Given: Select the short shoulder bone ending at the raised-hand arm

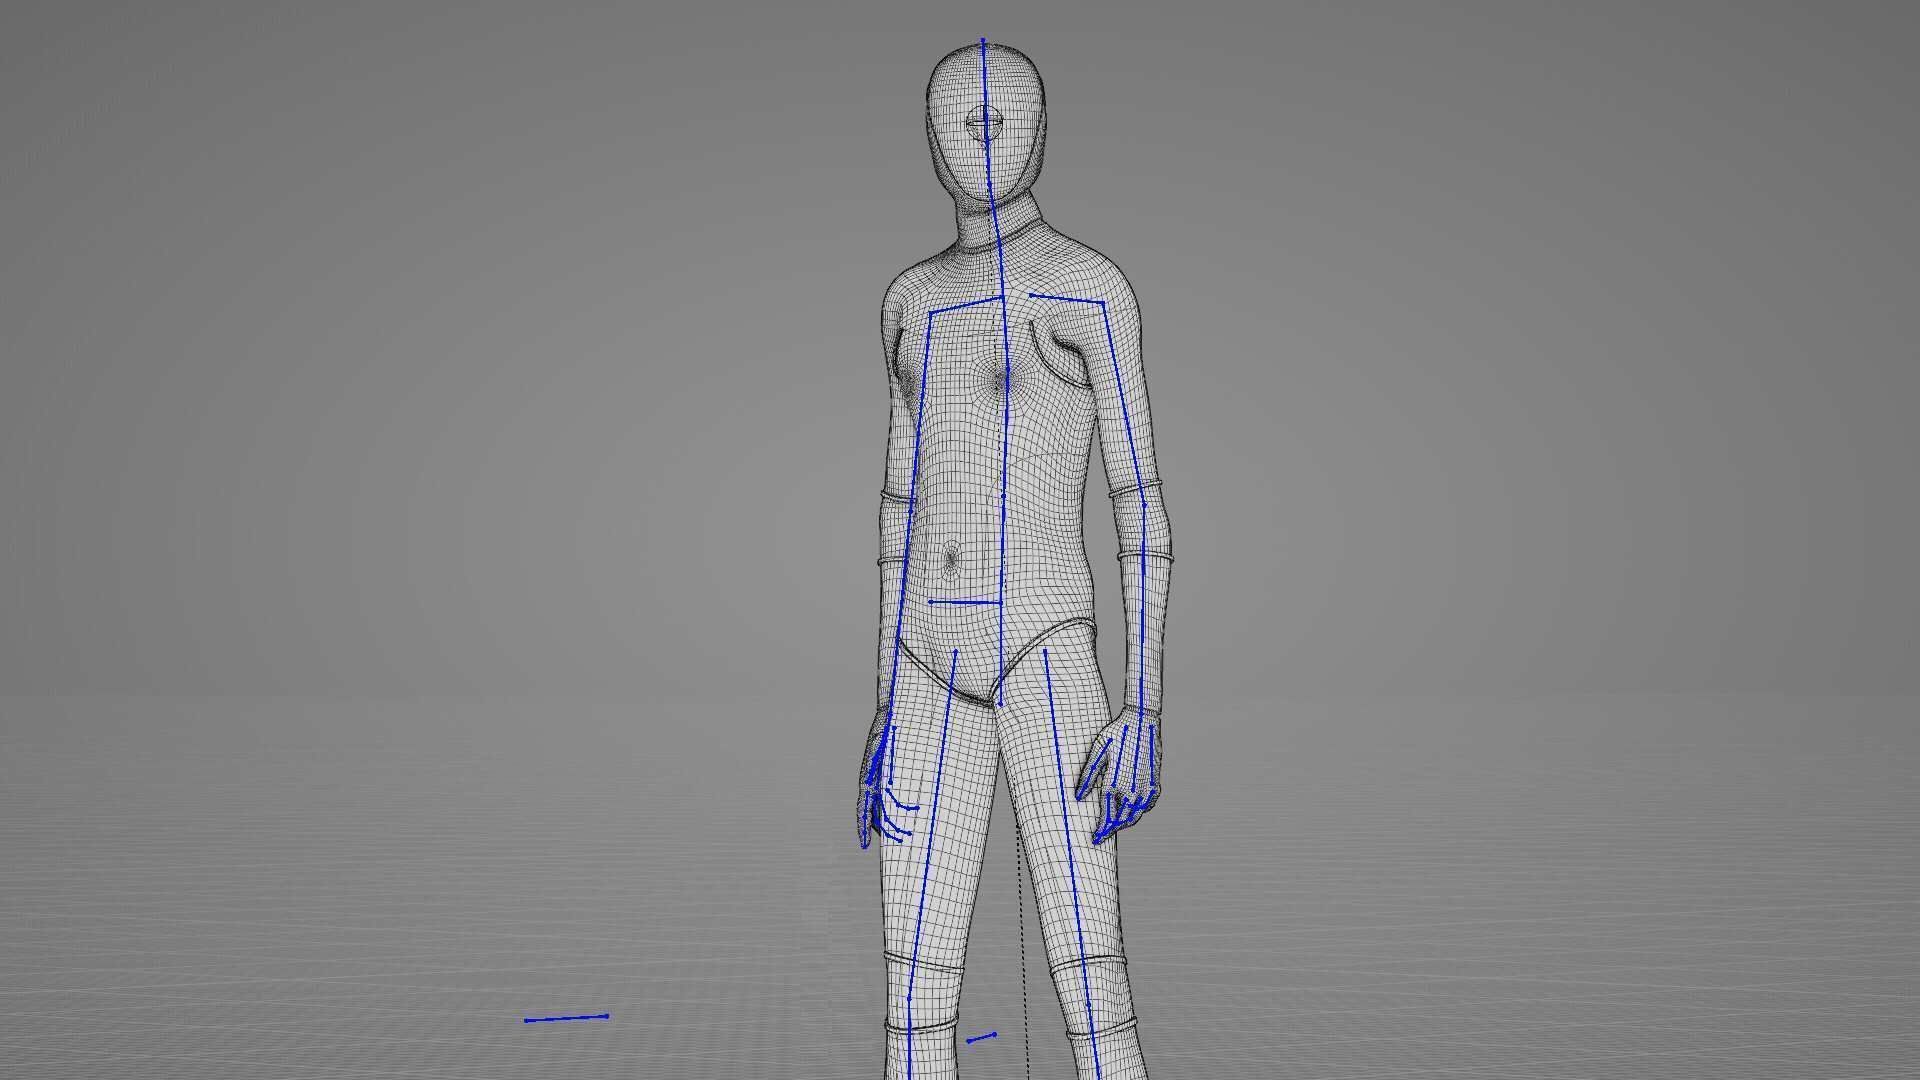Looking at the screenshot, I should click(1067, 297).
